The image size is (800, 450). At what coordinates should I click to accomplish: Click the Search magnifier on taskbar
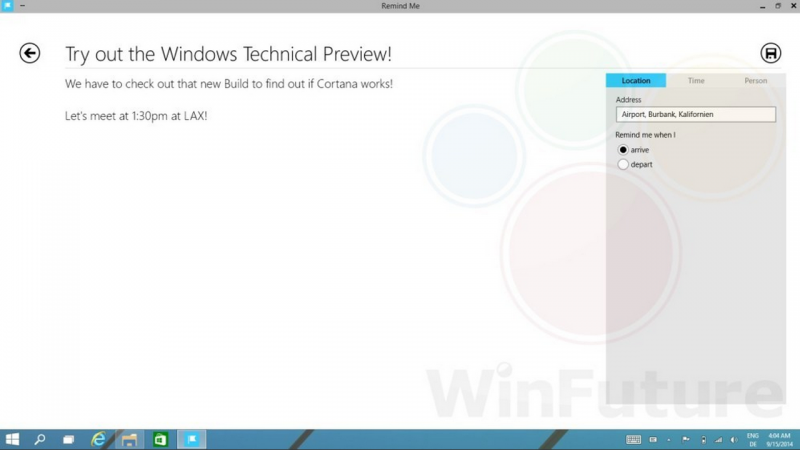coord(41,439)
